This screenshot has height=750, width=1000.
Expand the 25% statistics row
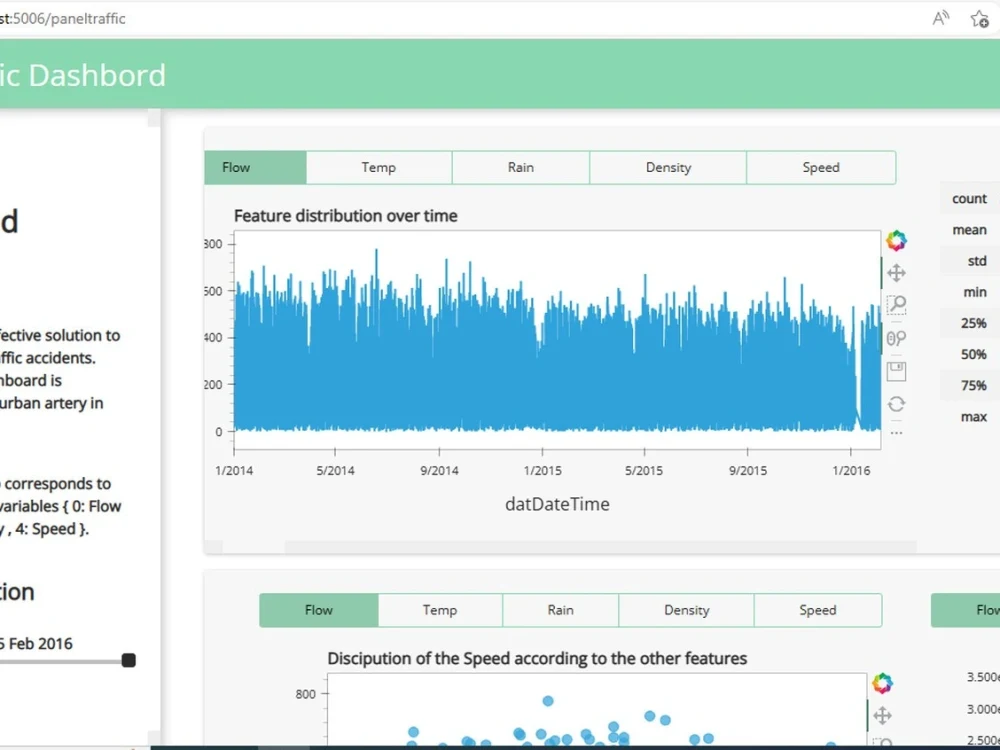[968, 323]
